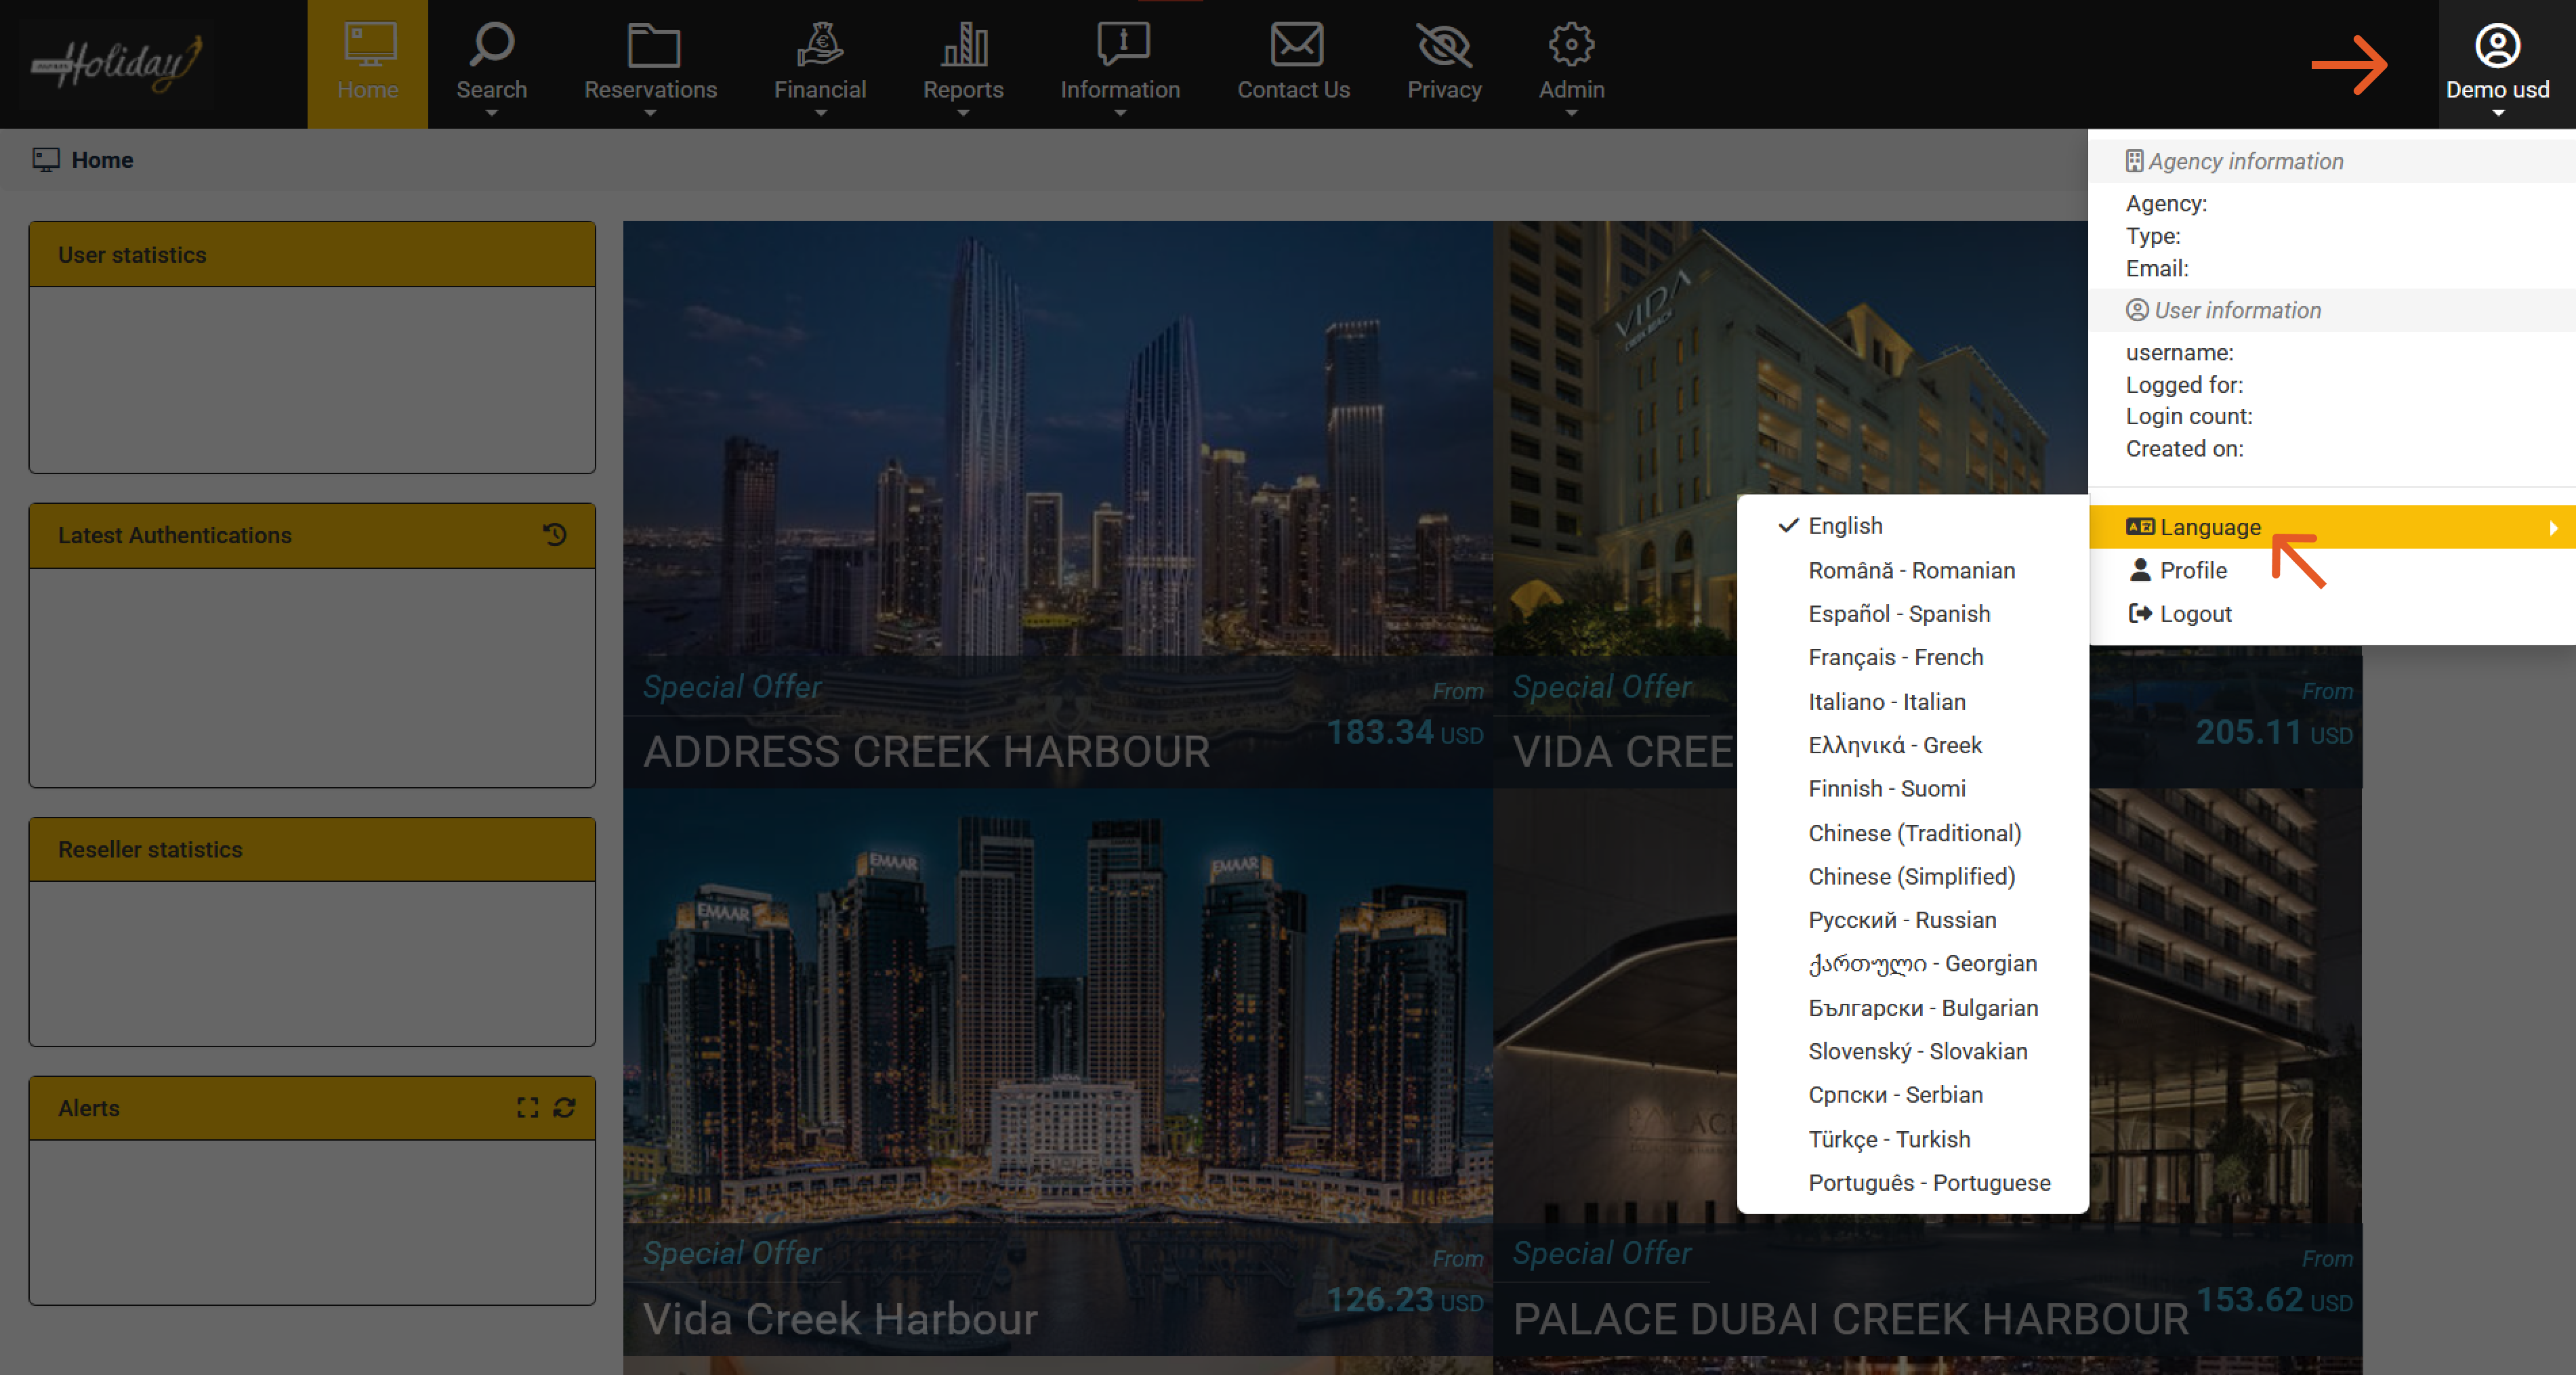Viewport: 2576px width, 1375px height.
Task: Select the checked English language option
Action: tap(1844, 526)
